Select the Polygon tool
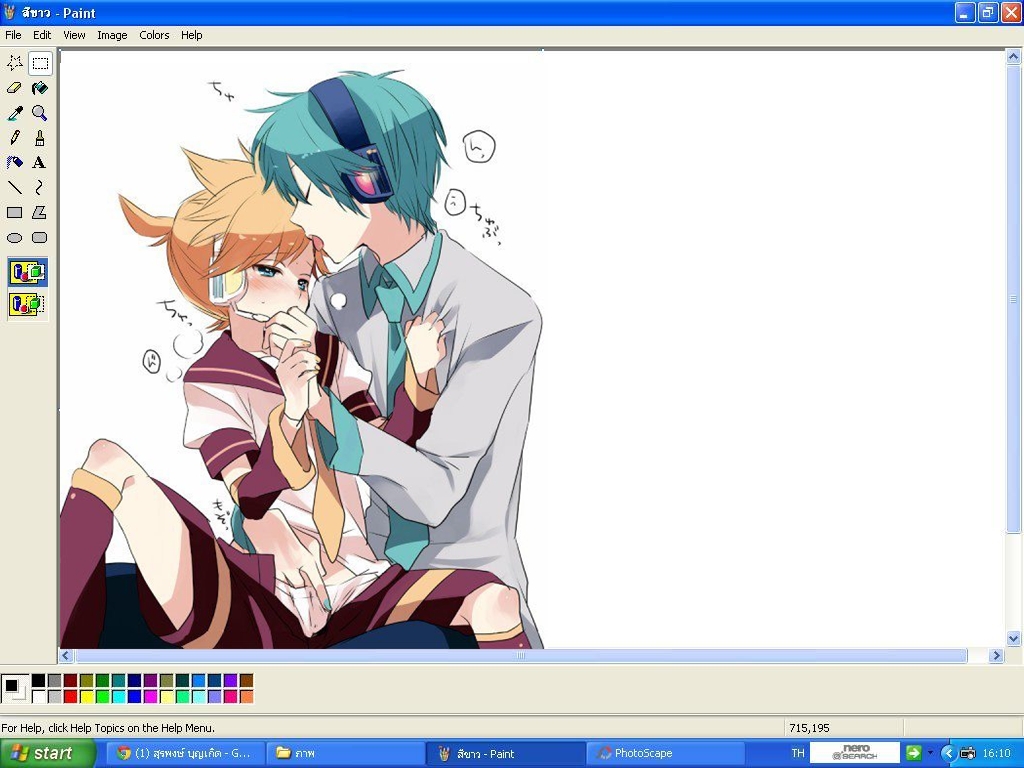 coord(40,212)
